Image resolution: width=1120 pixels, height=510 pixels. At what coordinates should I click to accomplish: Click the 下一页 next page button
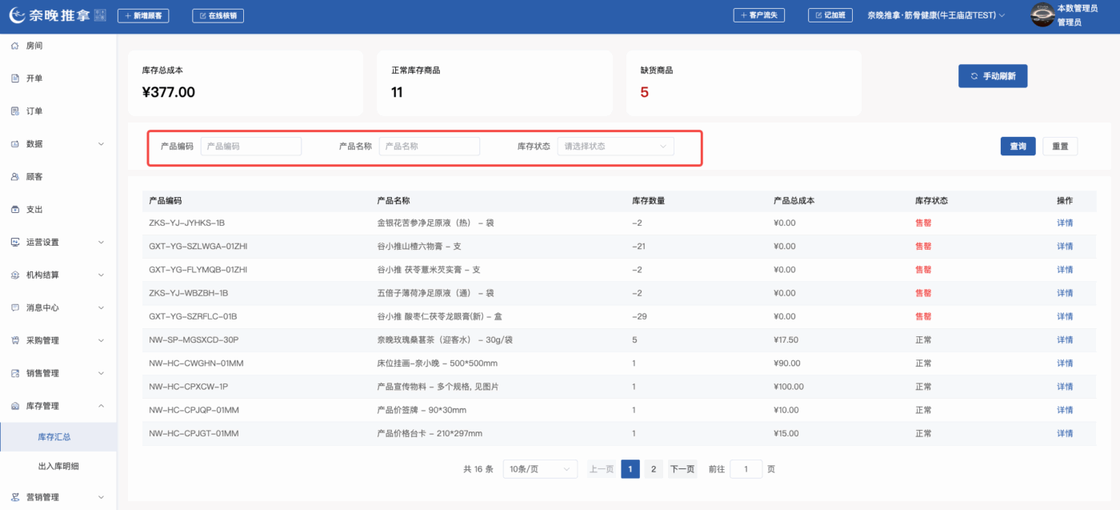(681, 469)
